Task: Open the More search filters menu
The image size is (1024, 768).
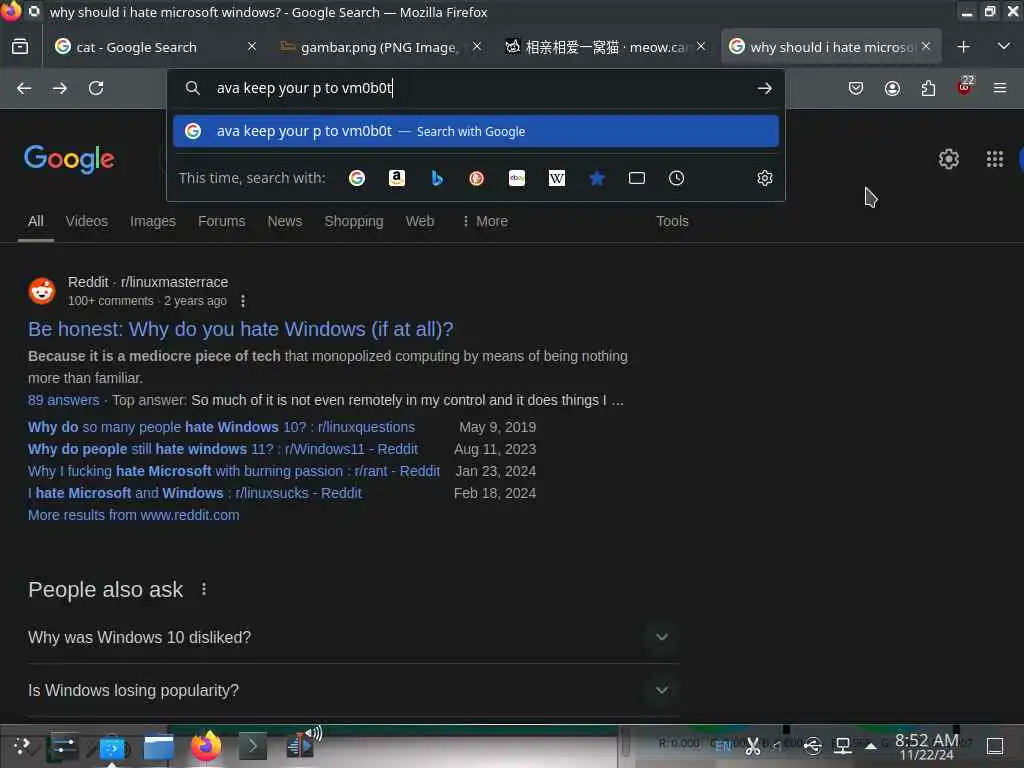Action: click(x=485, y=221)
